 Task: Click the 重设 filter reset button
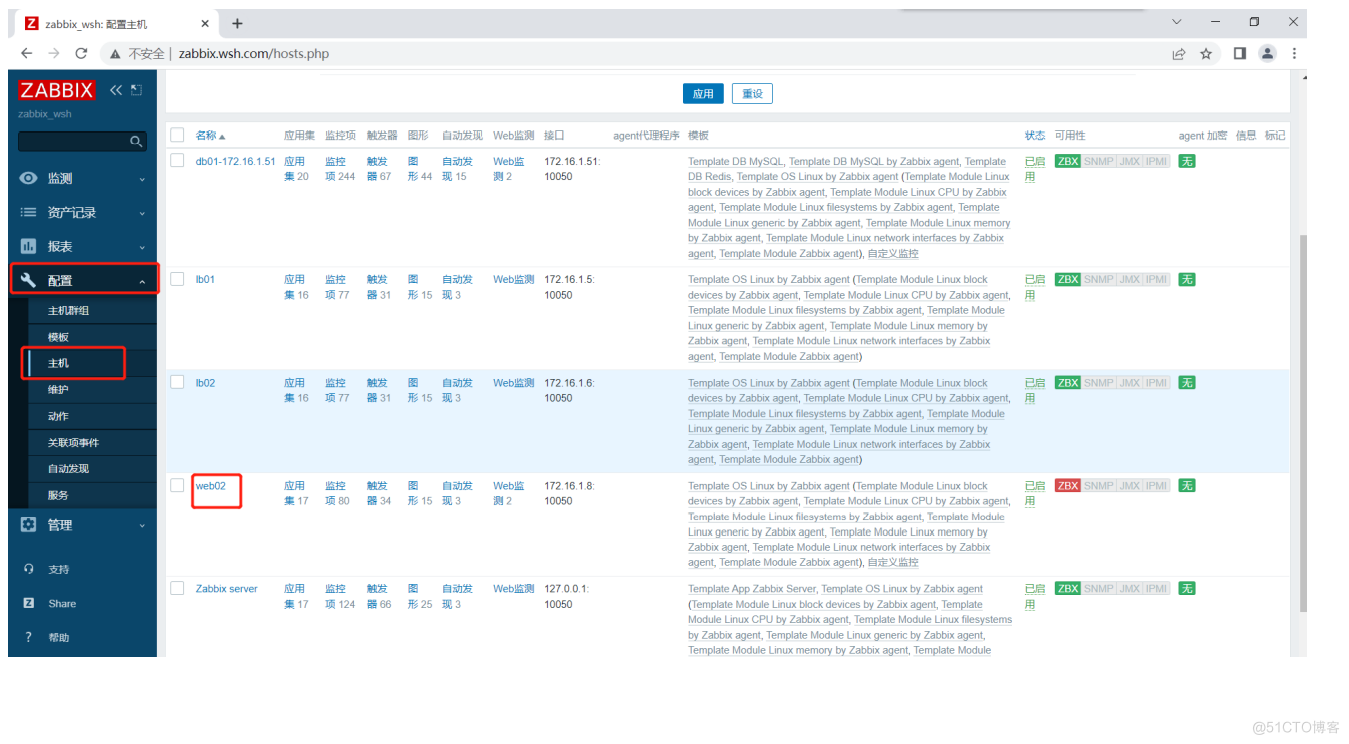752,93
